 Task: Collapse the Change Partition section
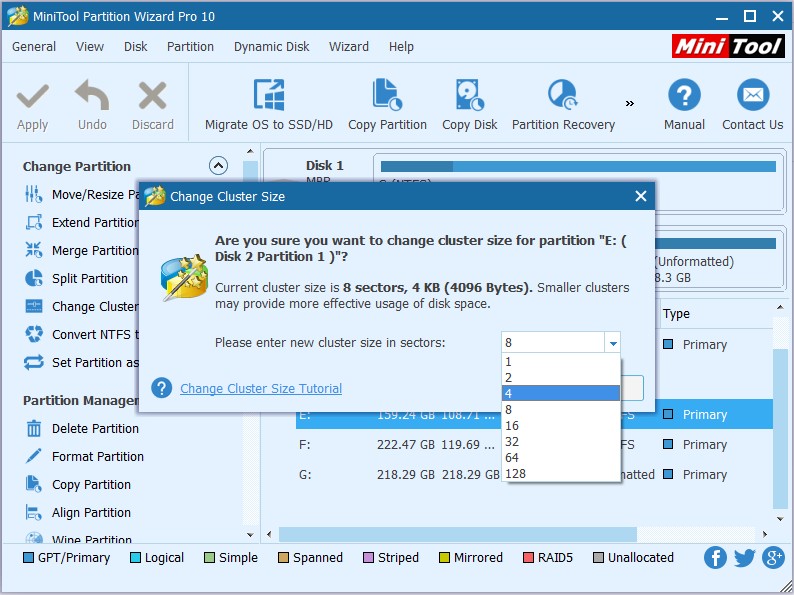[x=218, y=166]
